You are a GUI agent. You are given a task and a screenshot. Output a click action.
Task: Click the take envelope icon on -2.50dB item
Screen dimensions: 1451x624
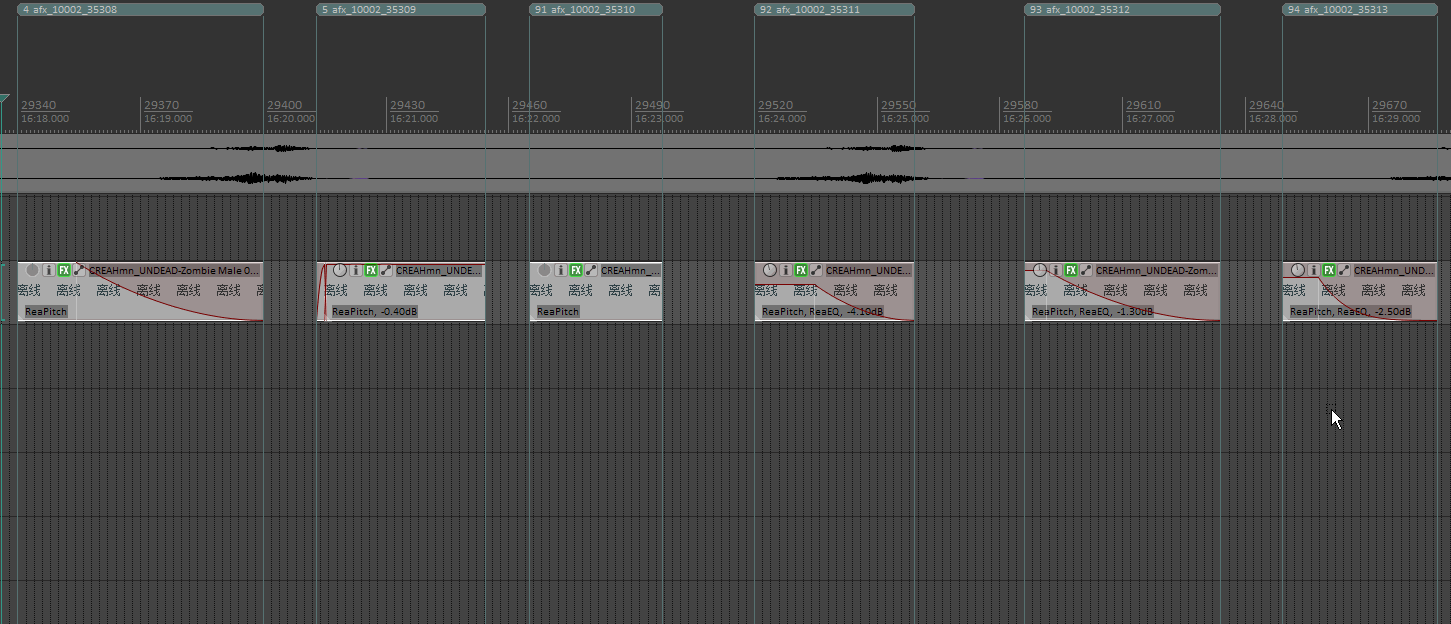click(1344, 270)
